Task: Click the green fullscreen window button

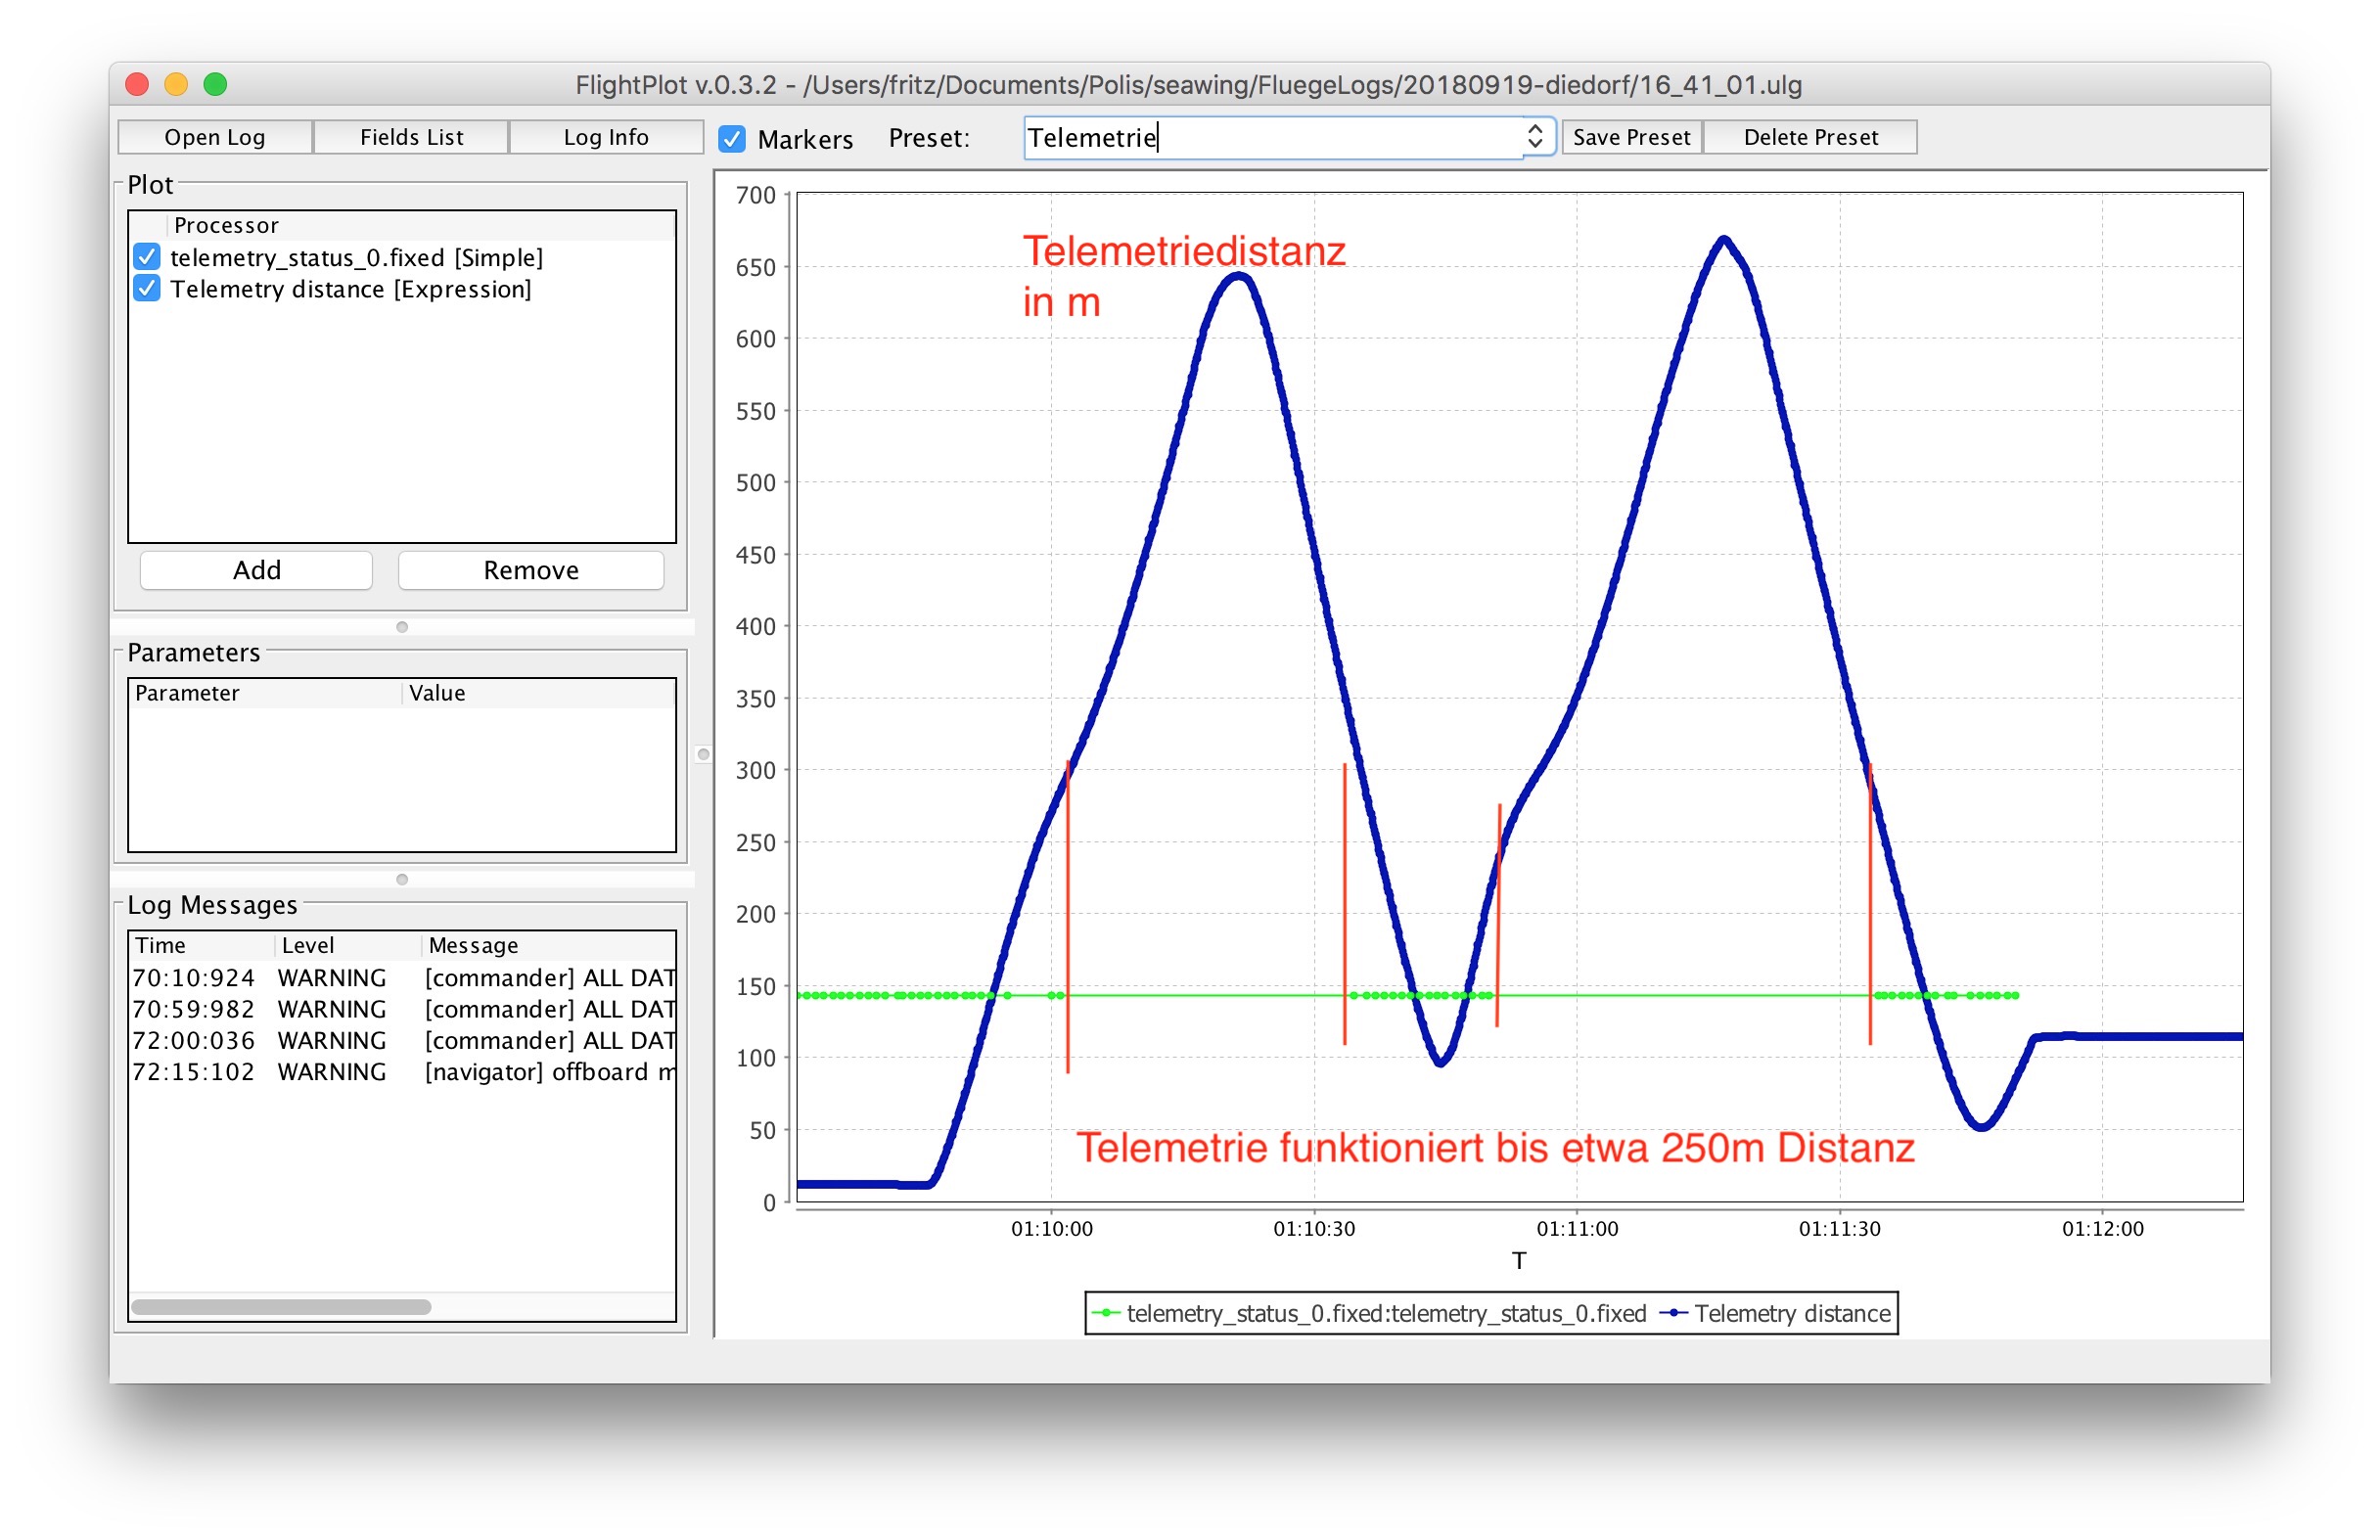Action: tap(215, 84)
